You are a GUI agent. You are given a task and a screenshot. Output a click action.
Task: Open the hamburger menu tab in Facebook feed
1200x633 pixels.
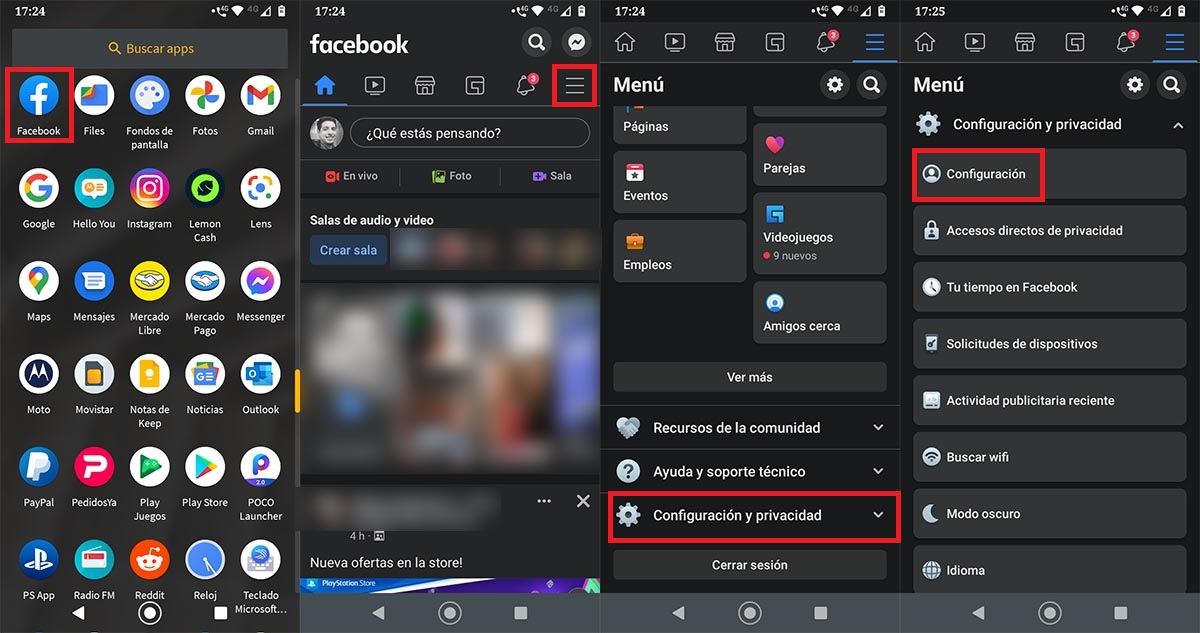point(575,86)
